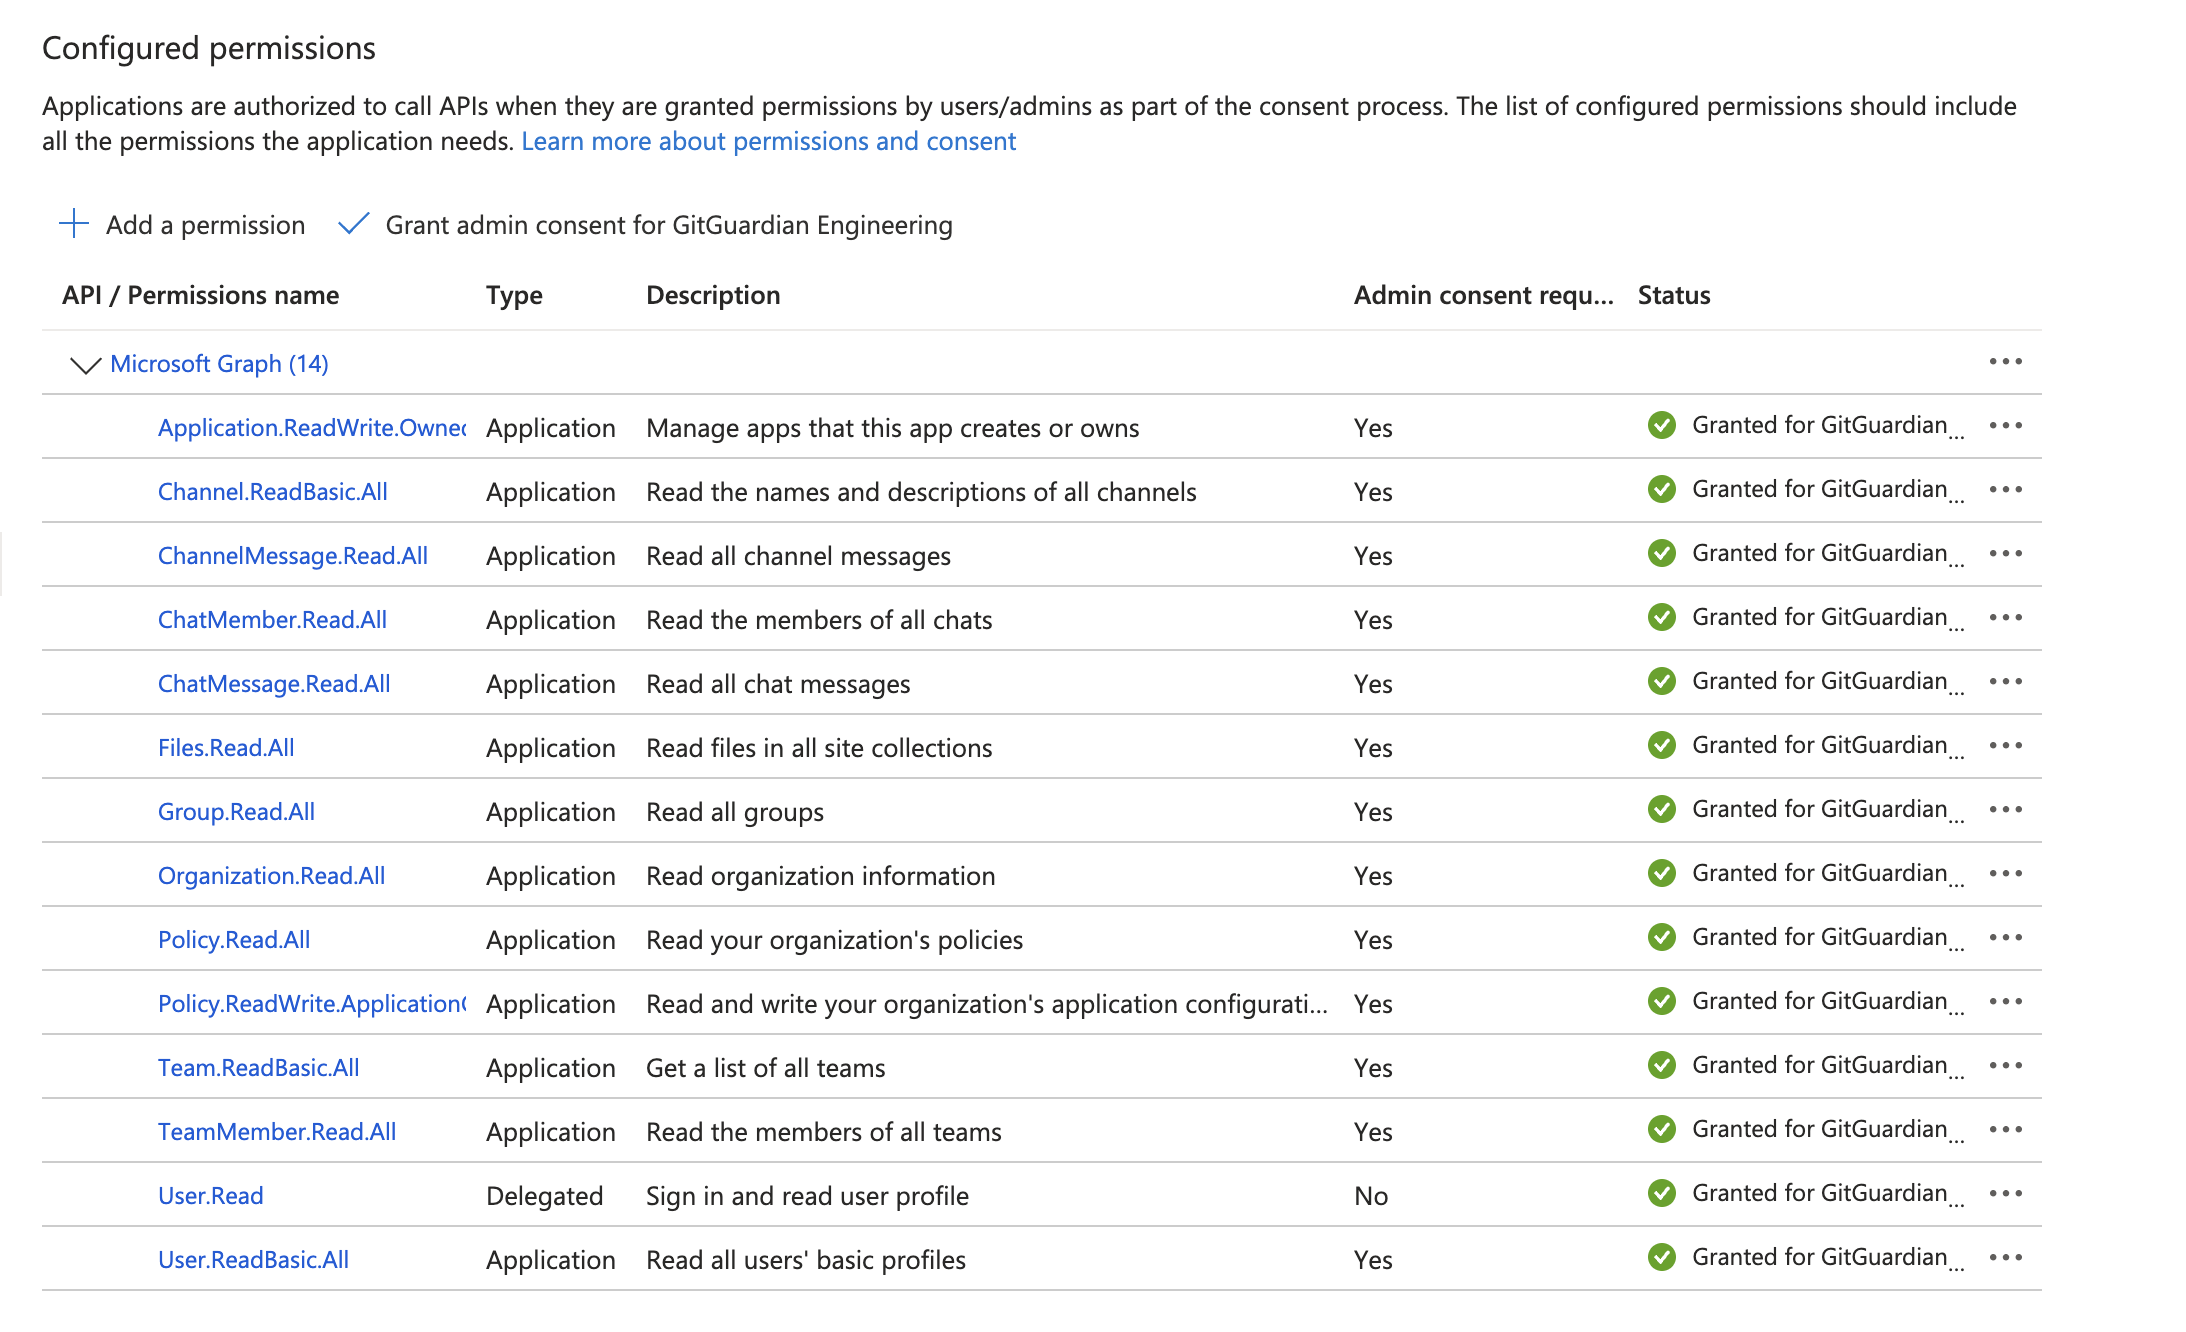The image size is (2186, 1332).
Task: Open ChatMember.Read.All permission link
Action: click(272, 620)
